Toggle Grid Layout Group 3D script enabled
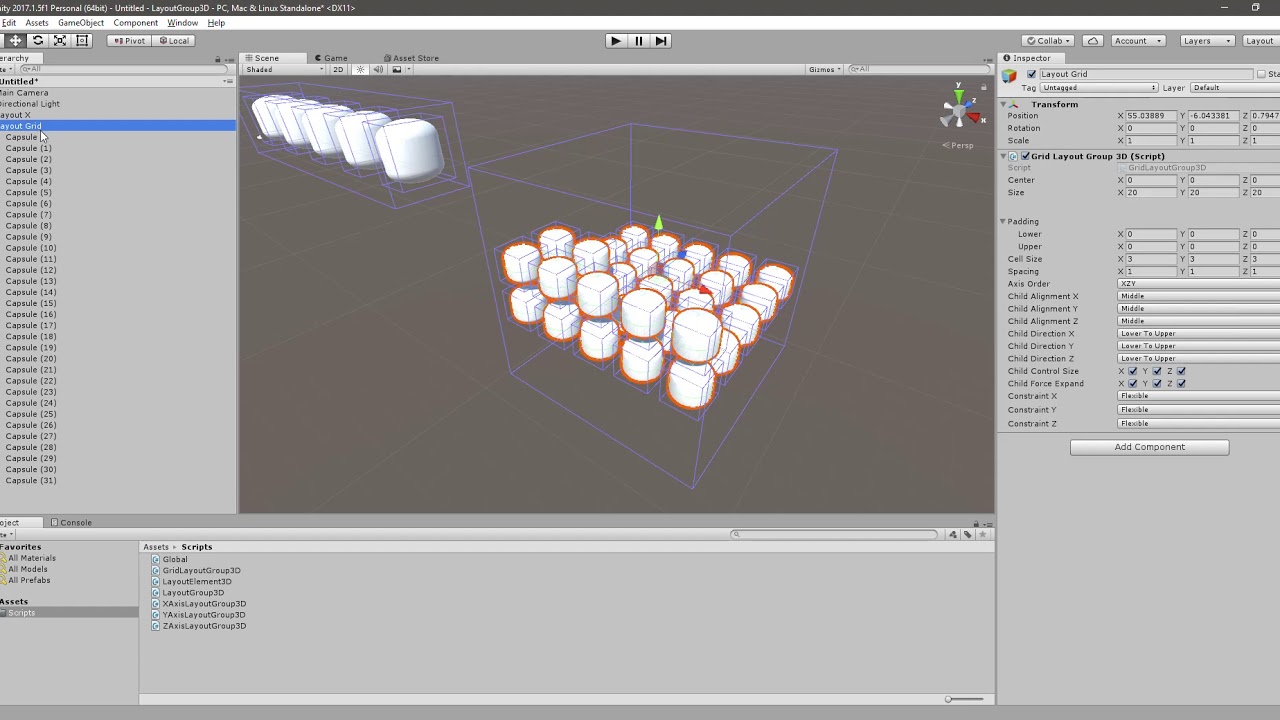This screenshot has height=720, width=1280. click(x=1025, y=156)
